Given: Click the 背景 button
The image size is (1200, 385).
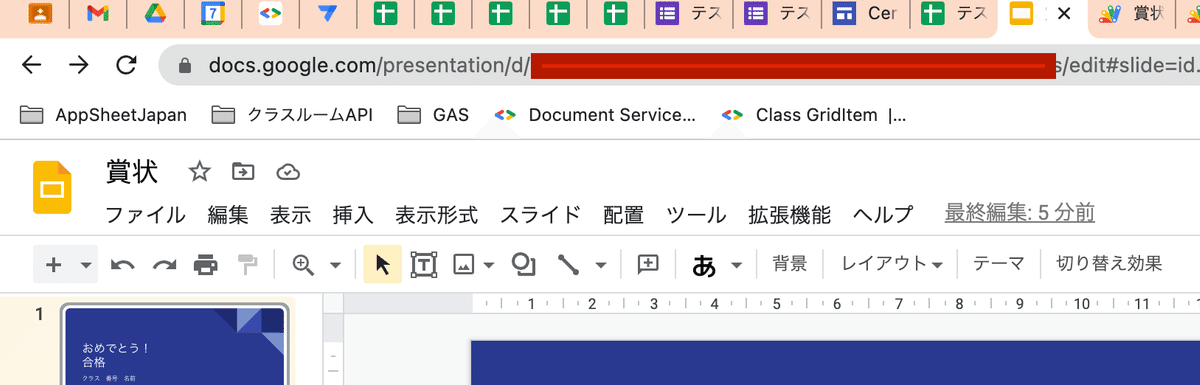Looking at the screenshot, I should click(x=790, y=264).
